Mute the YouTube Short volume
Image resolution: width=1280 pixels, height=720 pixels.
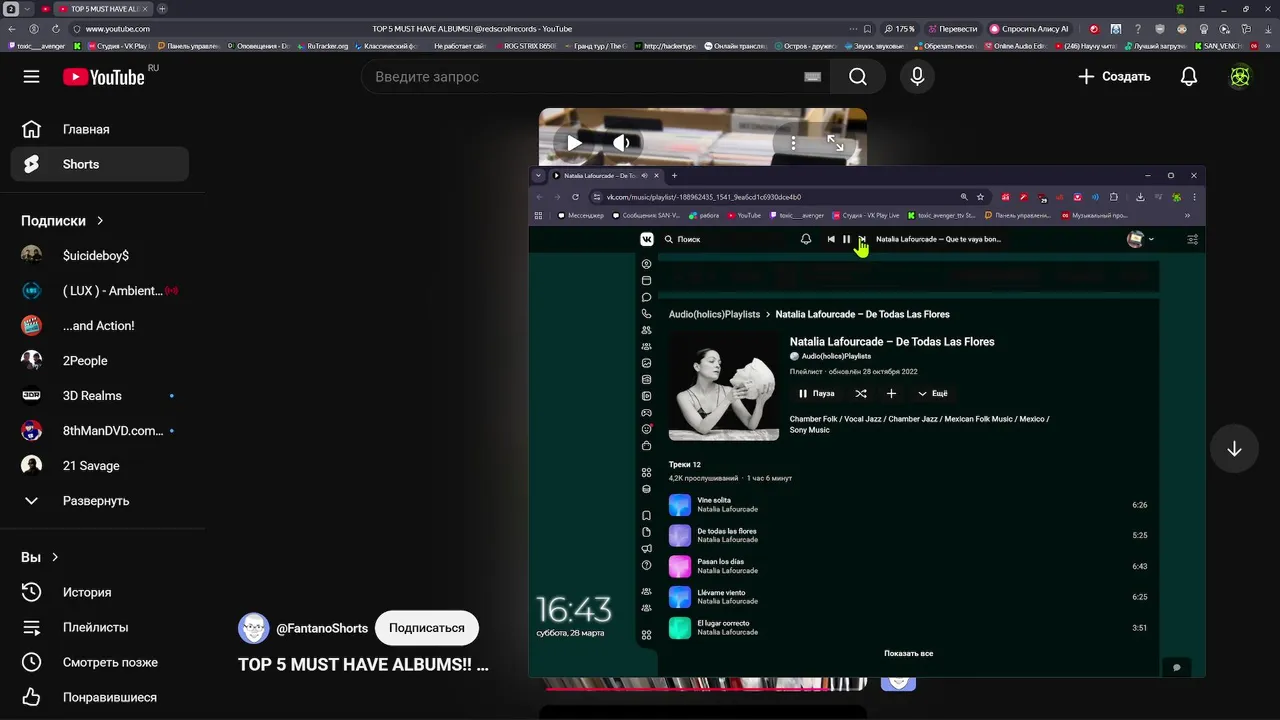(621, 143)
